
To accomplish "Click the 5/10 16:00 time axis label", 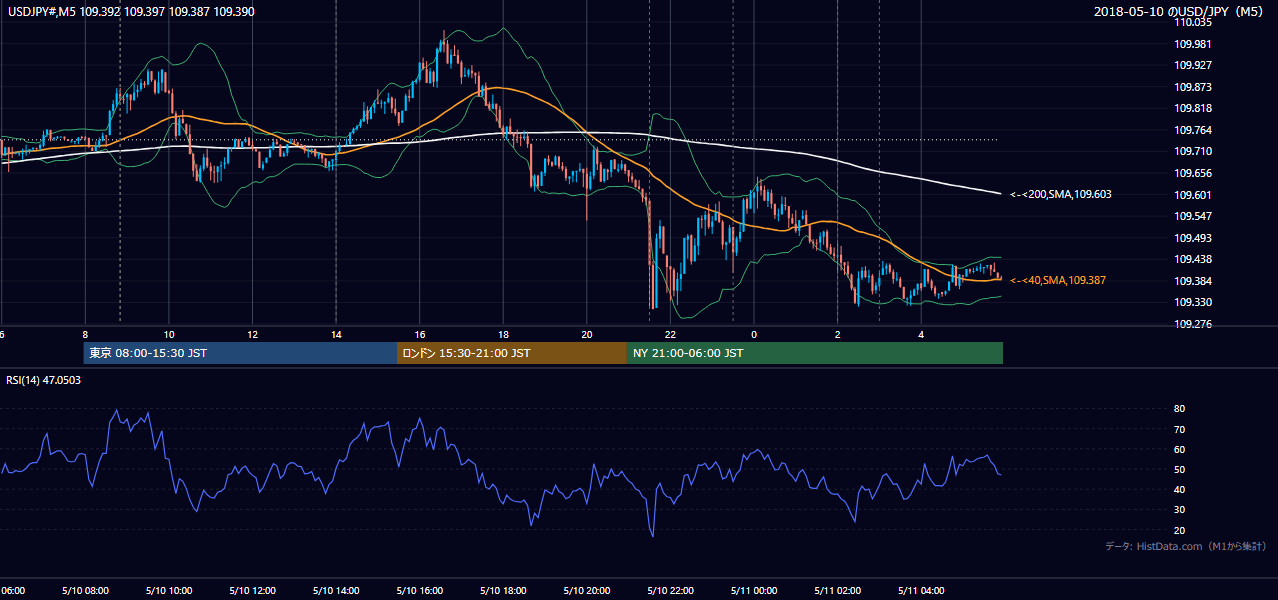I will [420, 590].
